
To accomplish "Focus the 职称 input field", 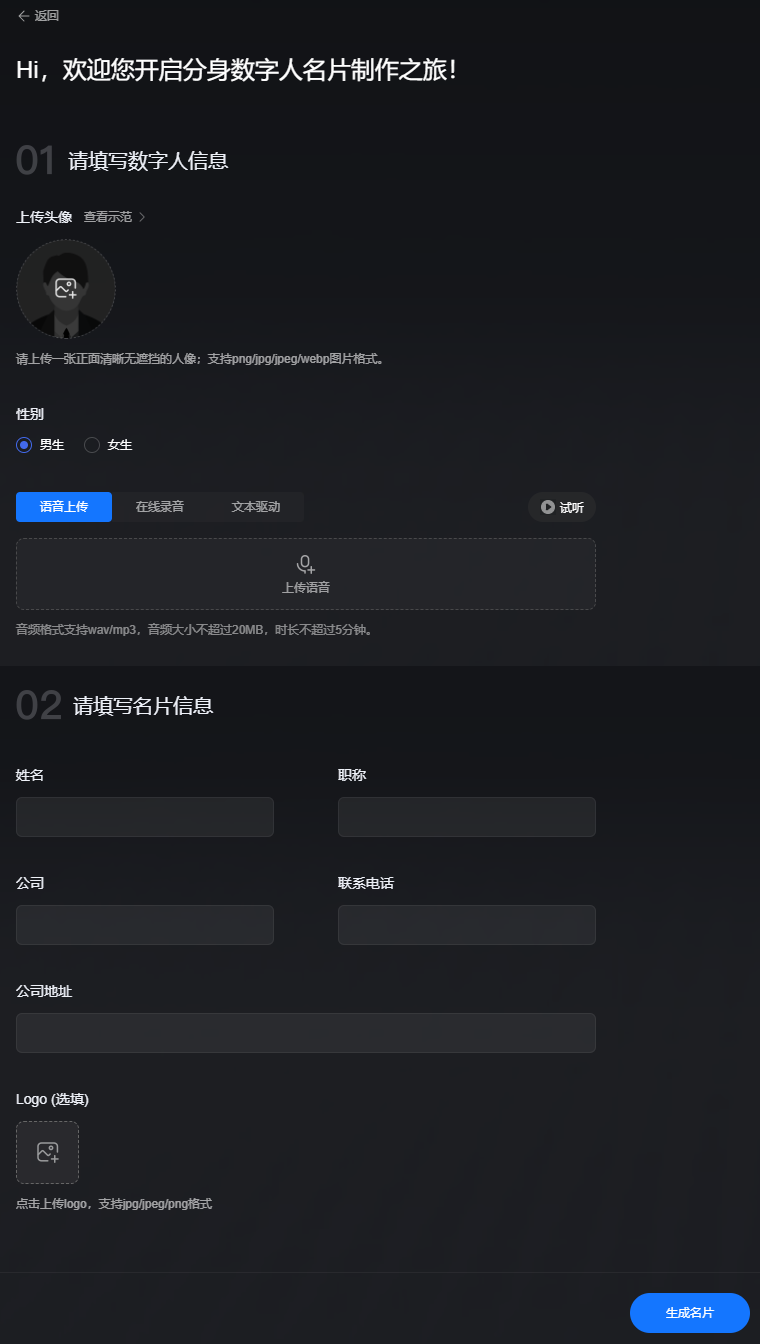I will coord(467,817).
